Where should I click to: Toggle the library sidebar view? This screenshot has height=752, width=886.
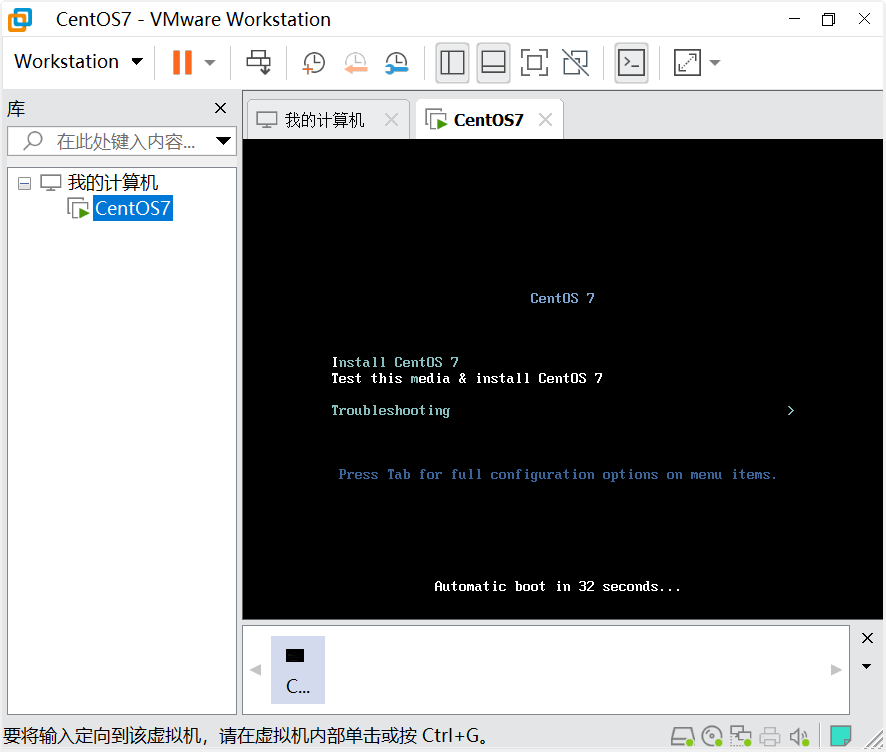452,62
